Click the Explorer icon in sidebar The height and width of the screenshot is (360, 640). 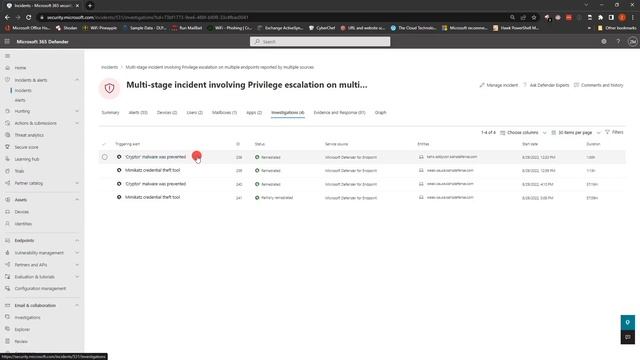point(7,329)
